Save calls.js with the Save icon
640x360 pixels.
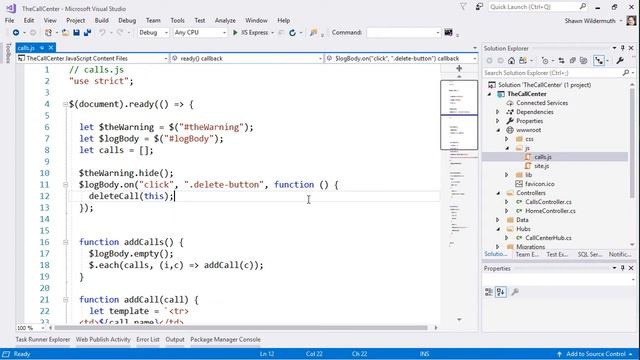point(76,32)
